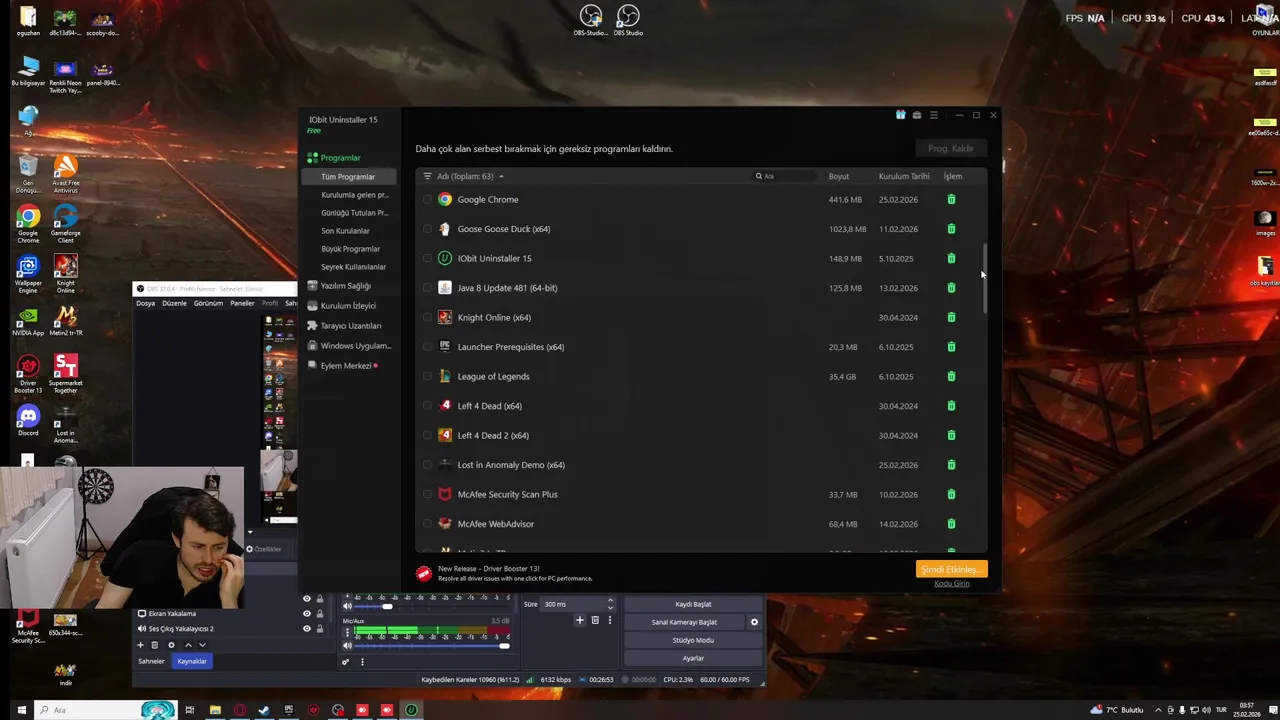Select Son Kurulanlar in sidebar
Image resolution: width=1280 pixels, height=720 pixels.
click(345, 231)
